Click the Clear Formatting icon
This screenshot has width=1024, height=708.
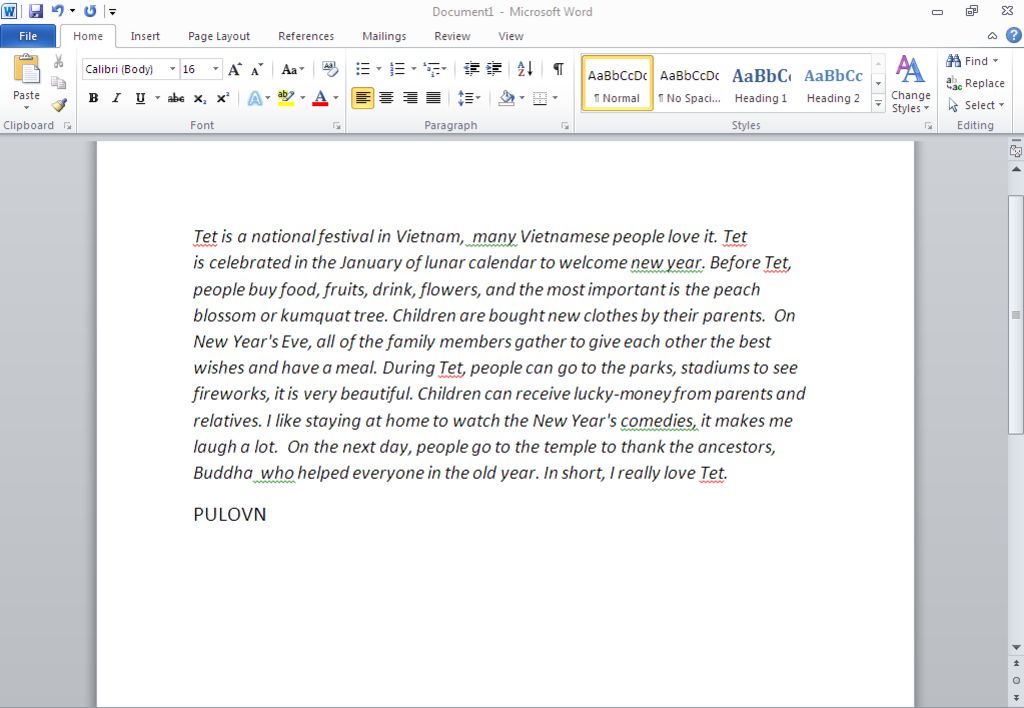(330, 69)
